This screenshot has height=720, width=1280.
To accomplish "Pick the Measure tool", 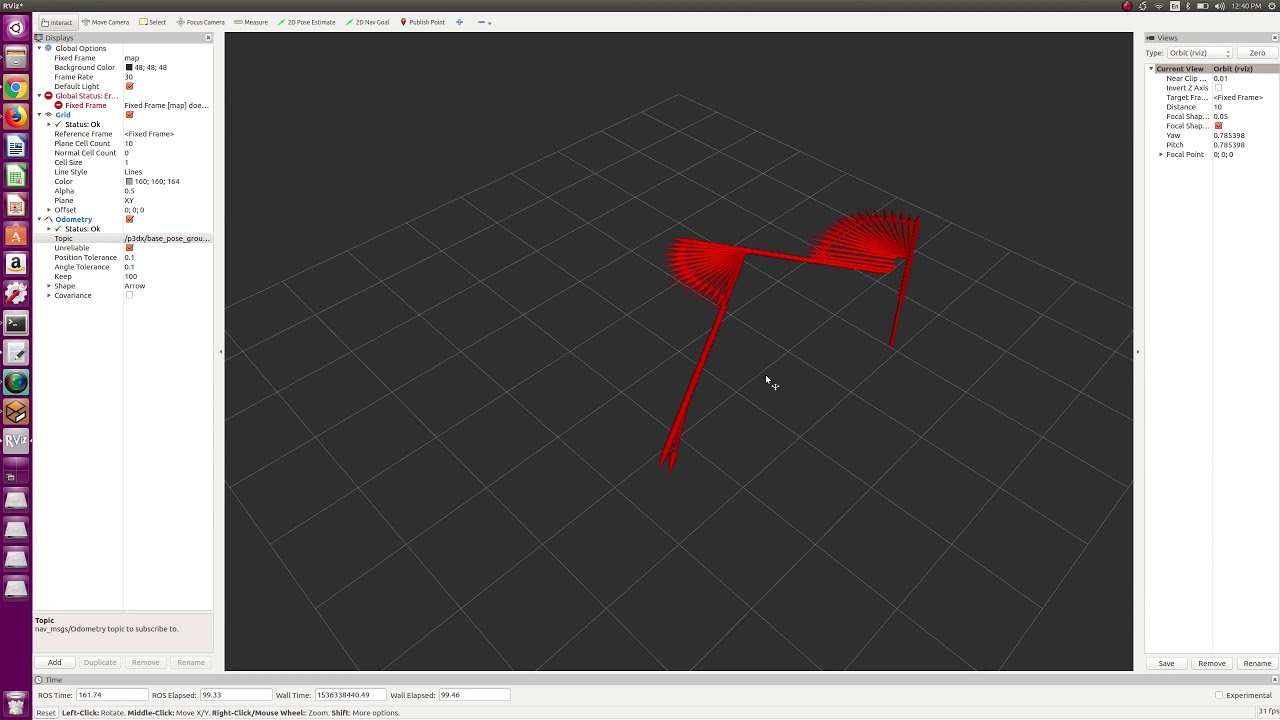I will 251,22.
